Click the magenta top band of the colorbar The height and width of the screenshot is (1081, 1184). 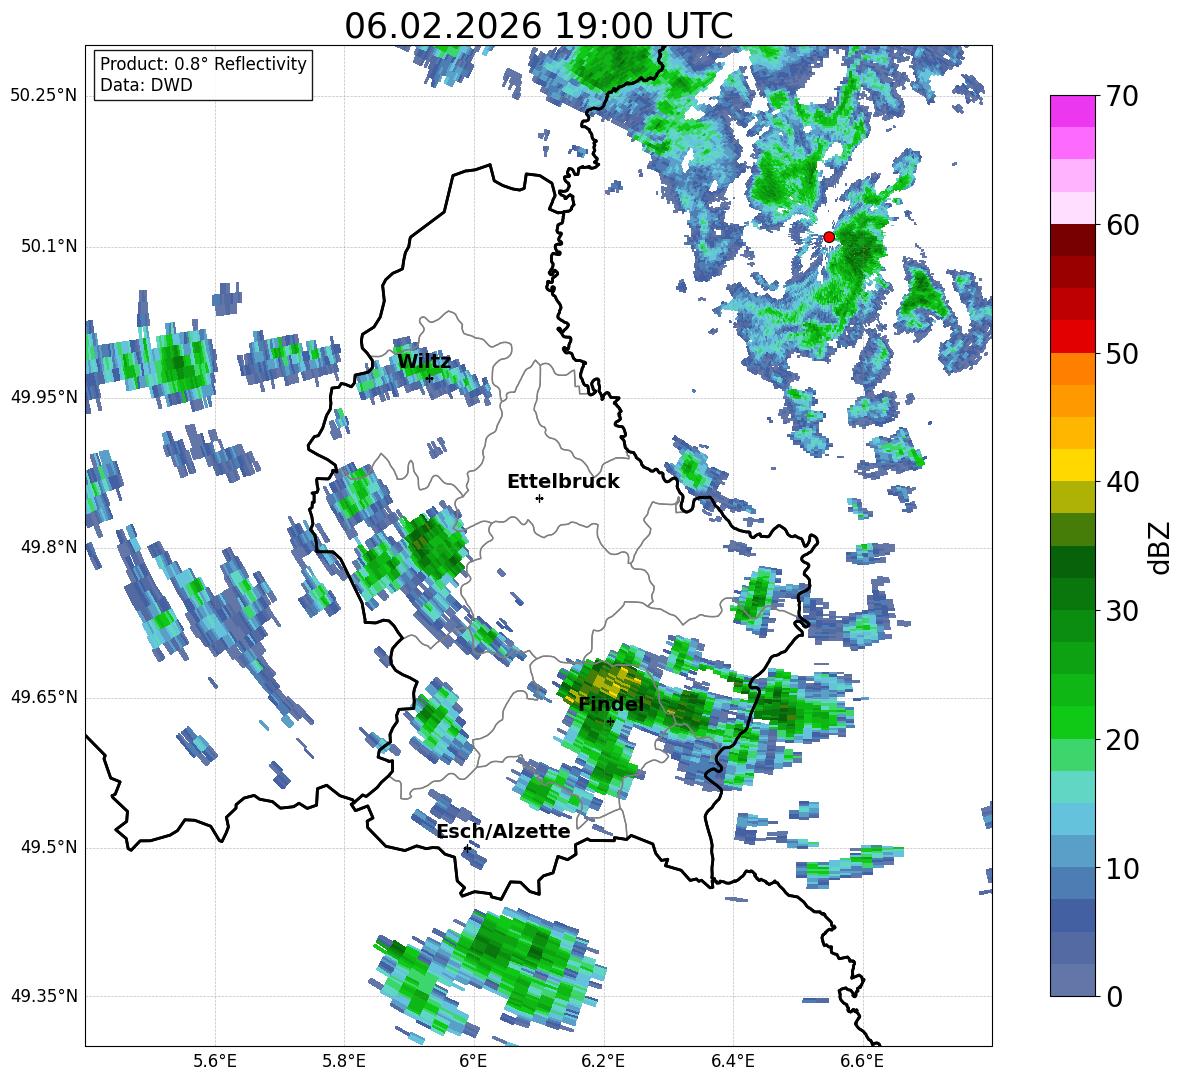[1072, 112]
